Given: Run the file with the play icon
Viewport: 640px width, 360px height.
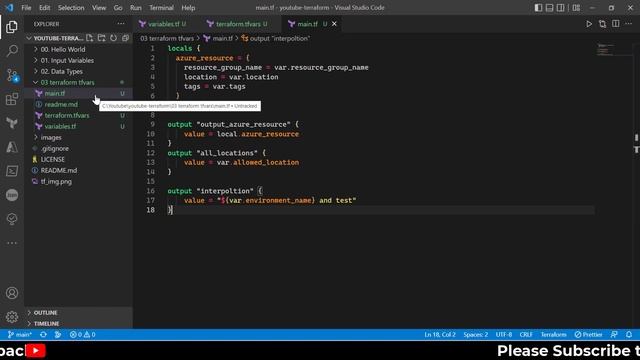Looking at the screenshot, I should (x=589, y=24).
